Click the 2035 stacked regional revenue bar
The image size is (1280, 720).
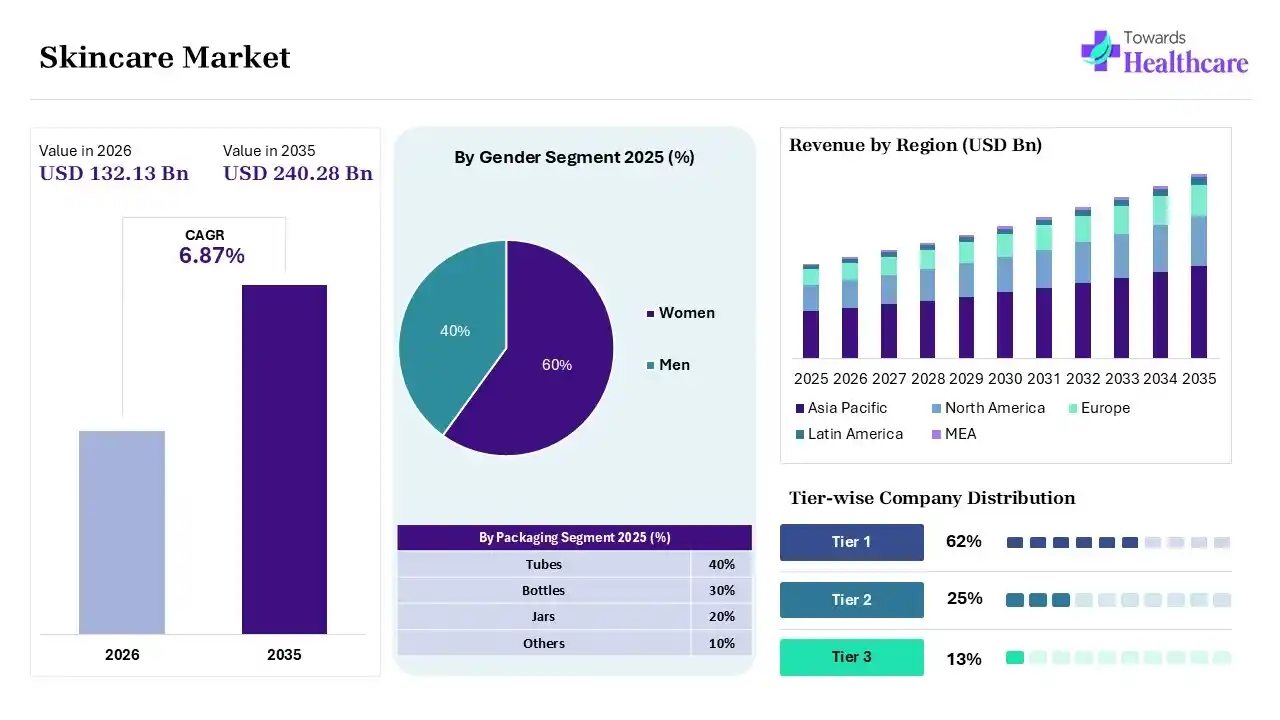(1199, 266)
